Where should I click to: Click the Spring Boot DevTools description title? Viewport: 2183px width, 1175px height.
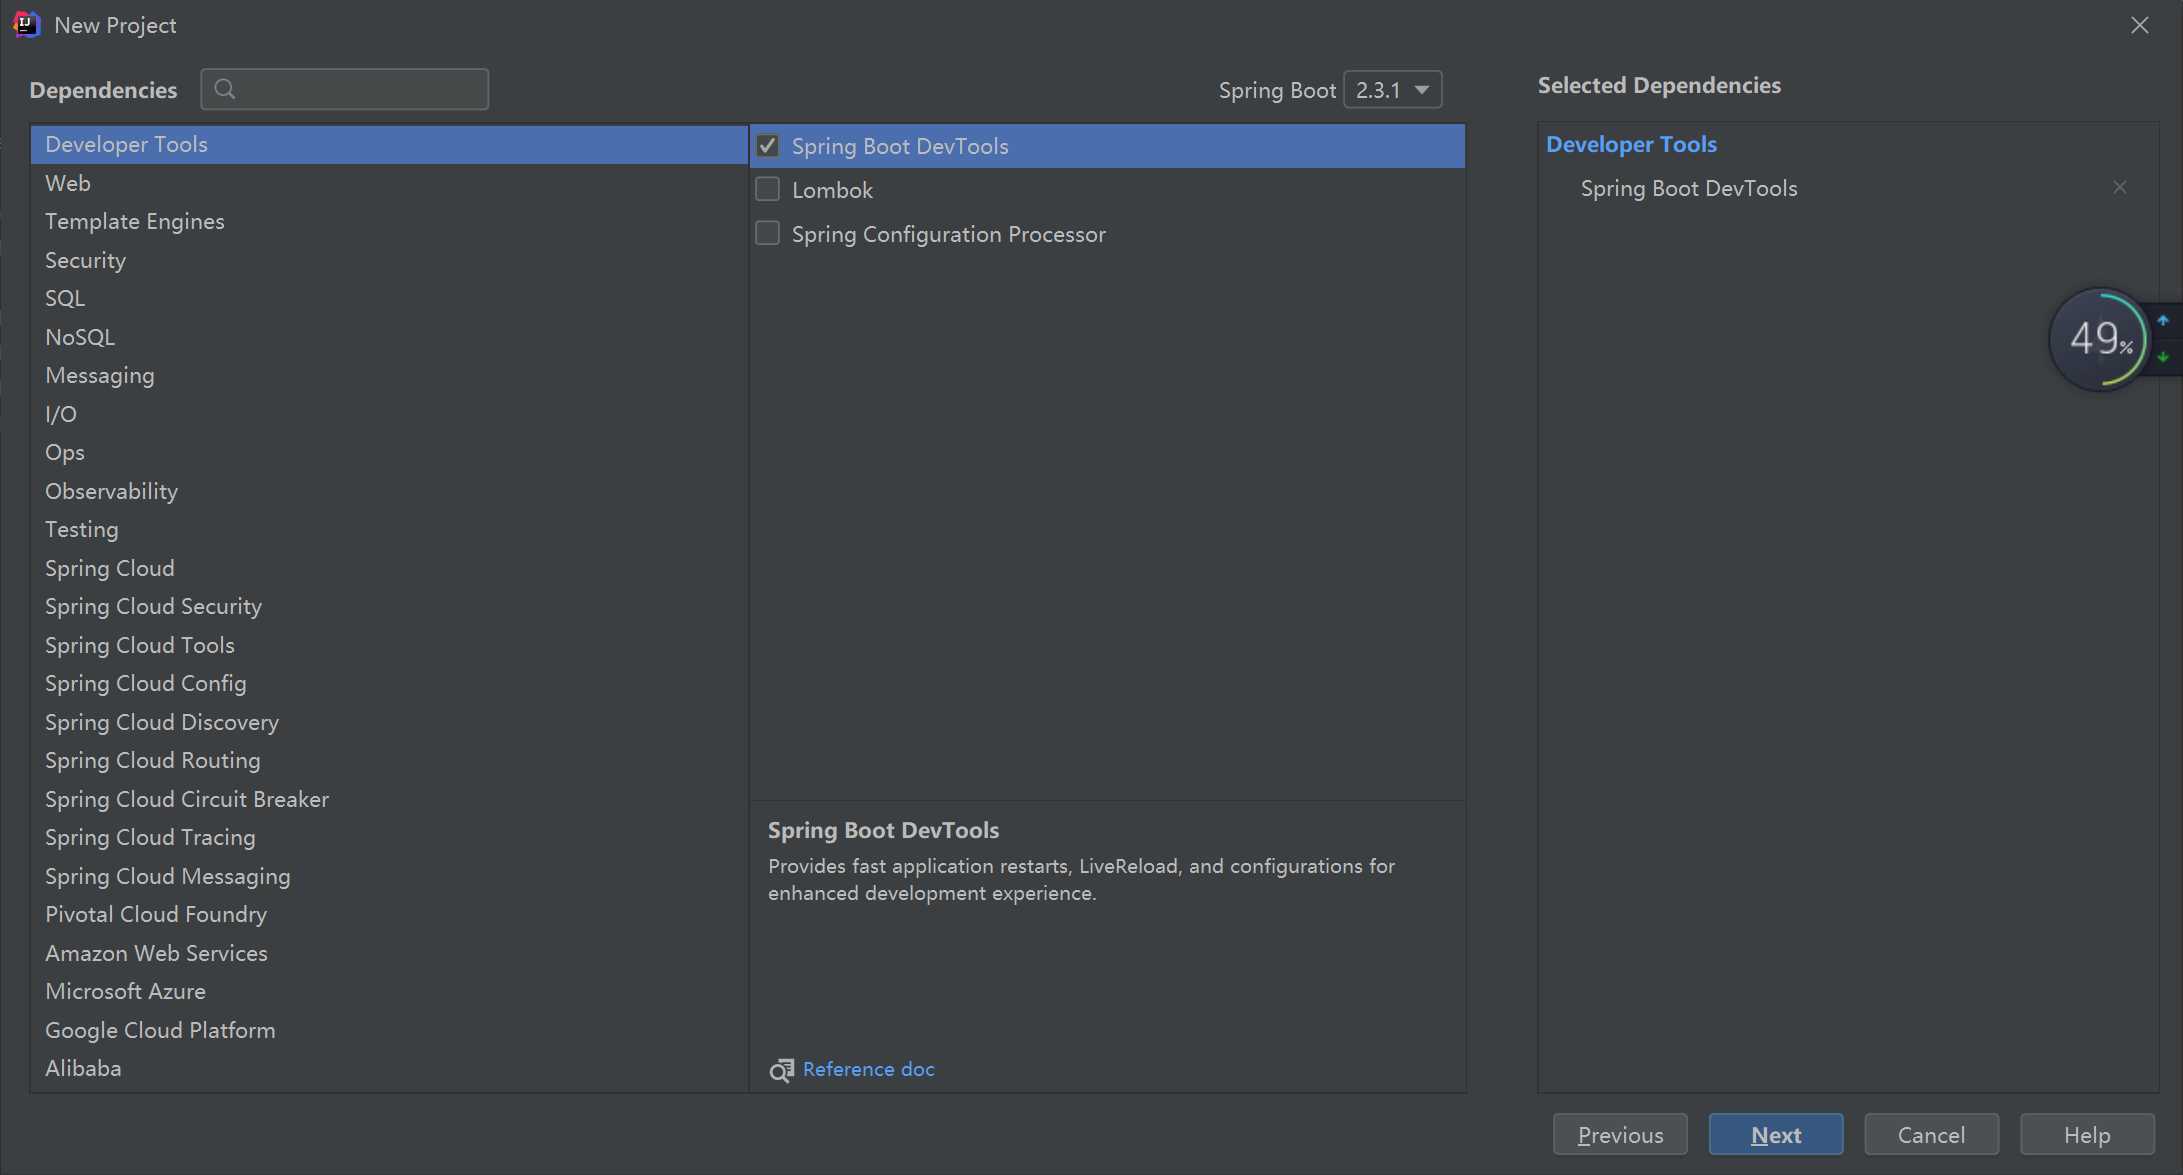point(883,830)
